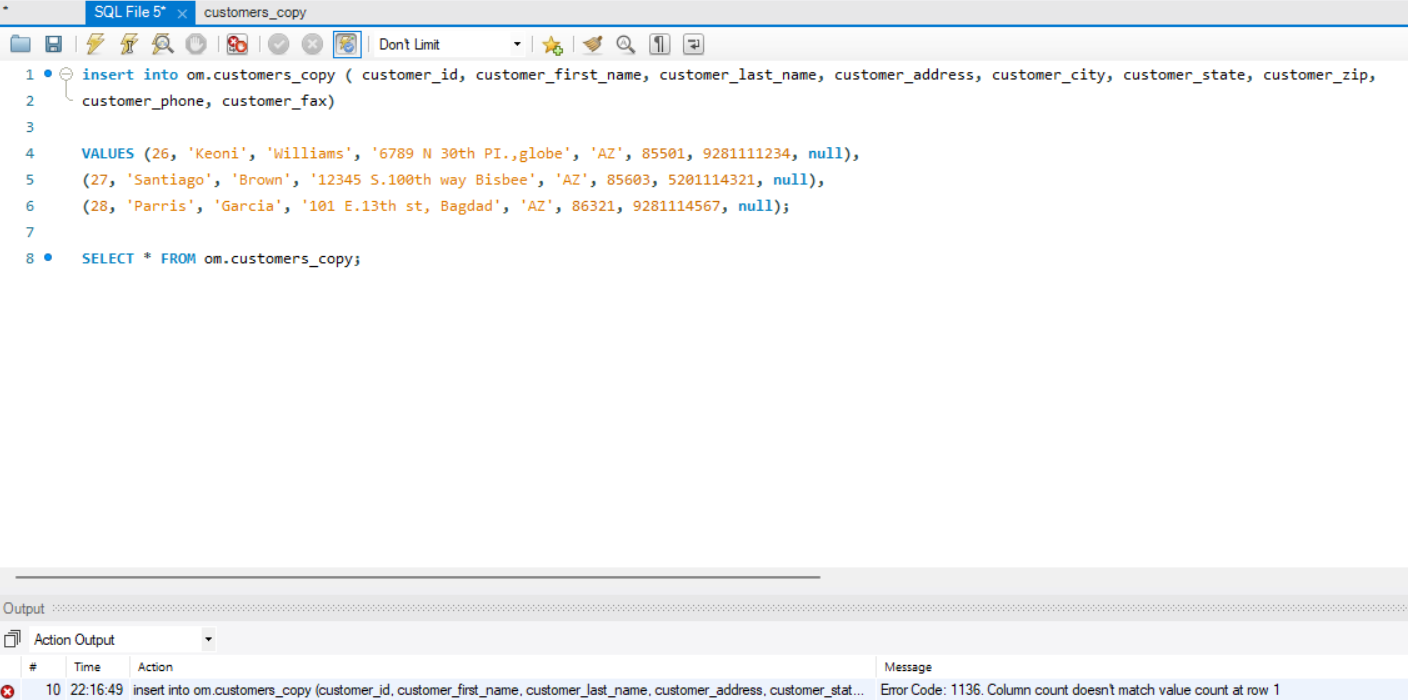Screen dimensions: 1408x700
Task: Collapse the insert statement at line 1
Action: click(x=66, y=73)
